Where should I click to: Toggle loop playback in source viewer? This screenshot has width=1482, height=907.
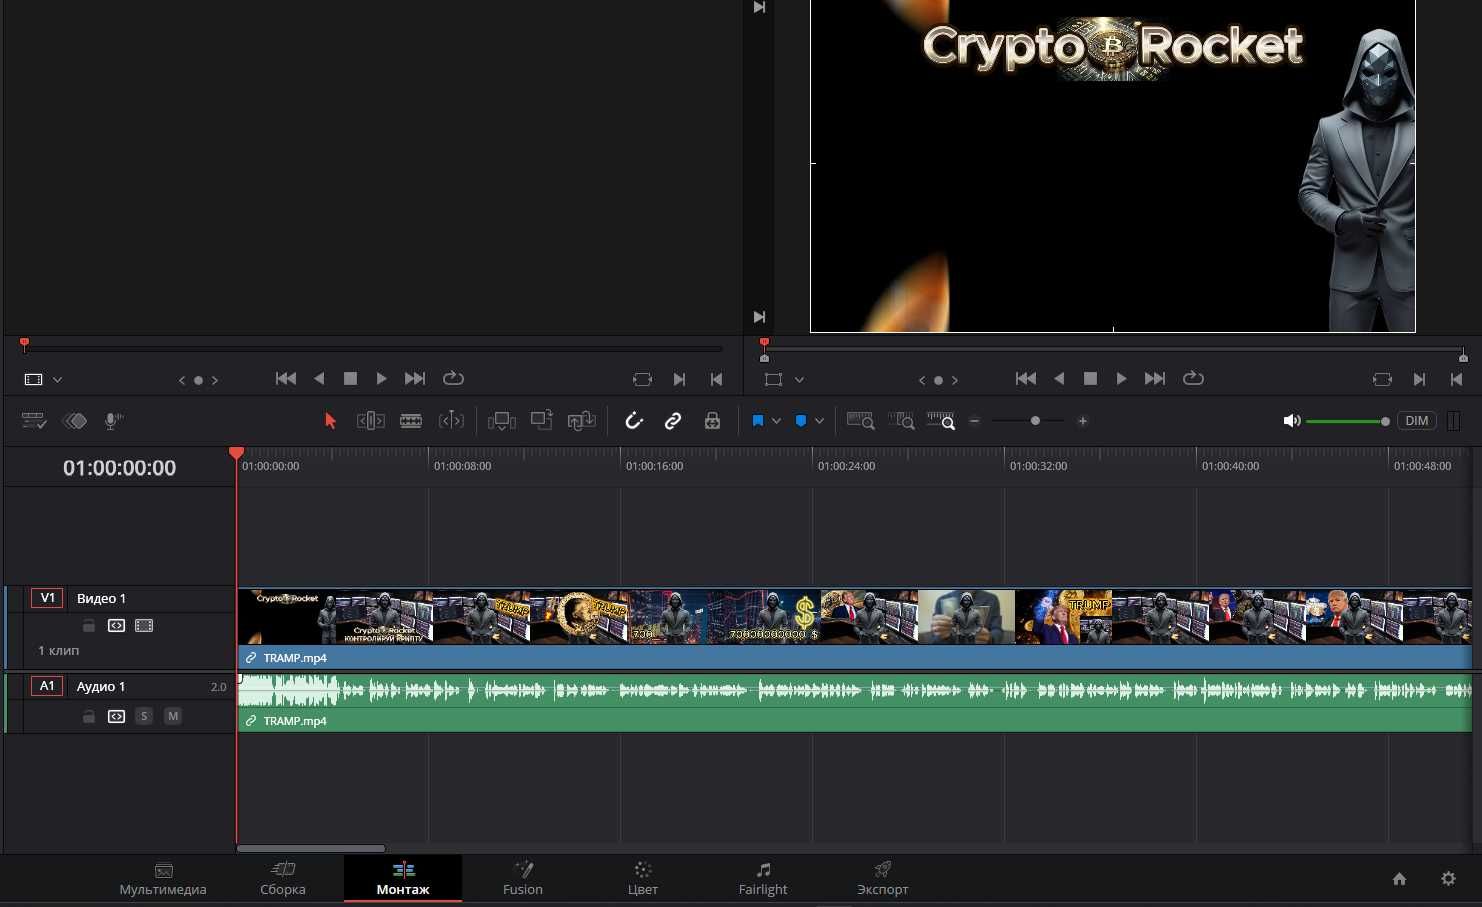(x=453, y=379)
